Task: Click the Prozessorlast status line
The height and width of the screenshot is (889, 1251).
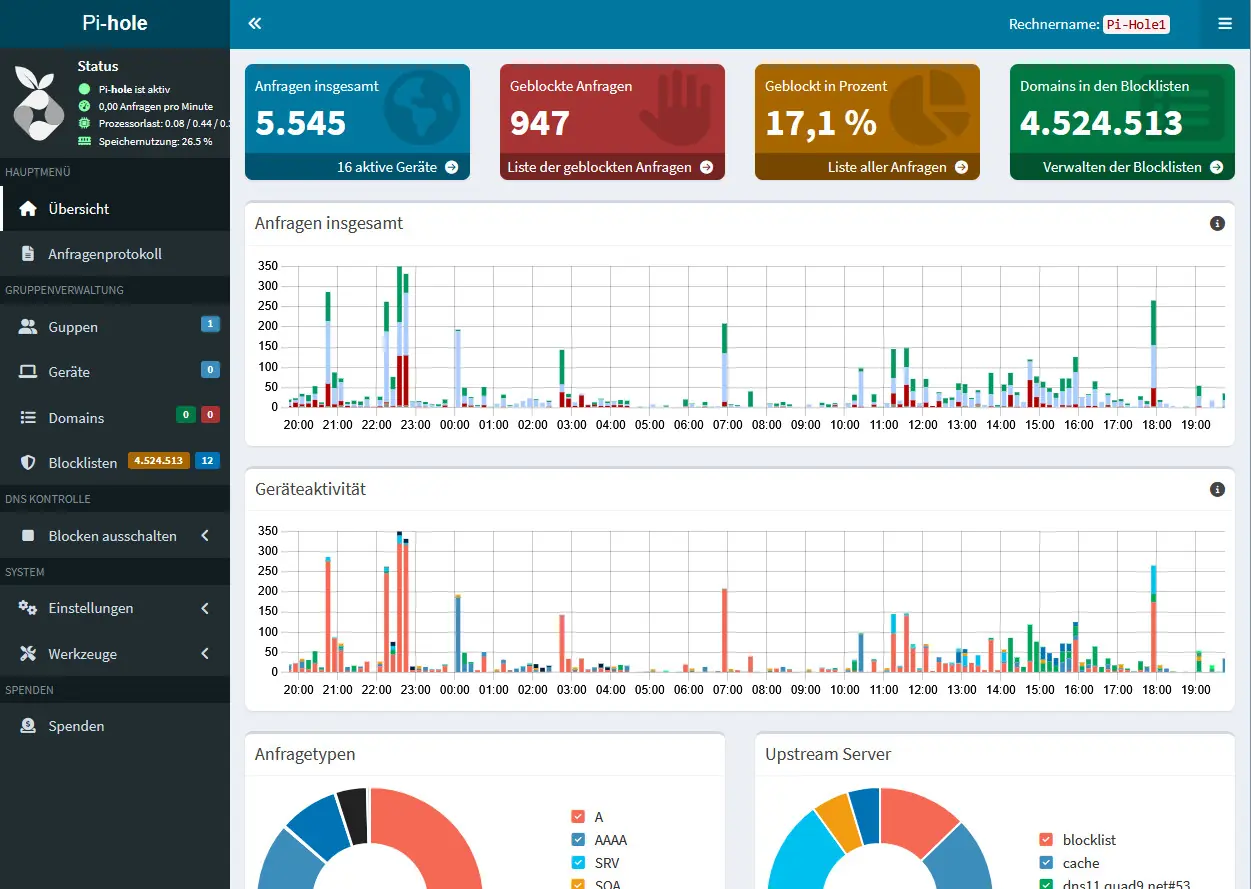Action: [164, 123]
